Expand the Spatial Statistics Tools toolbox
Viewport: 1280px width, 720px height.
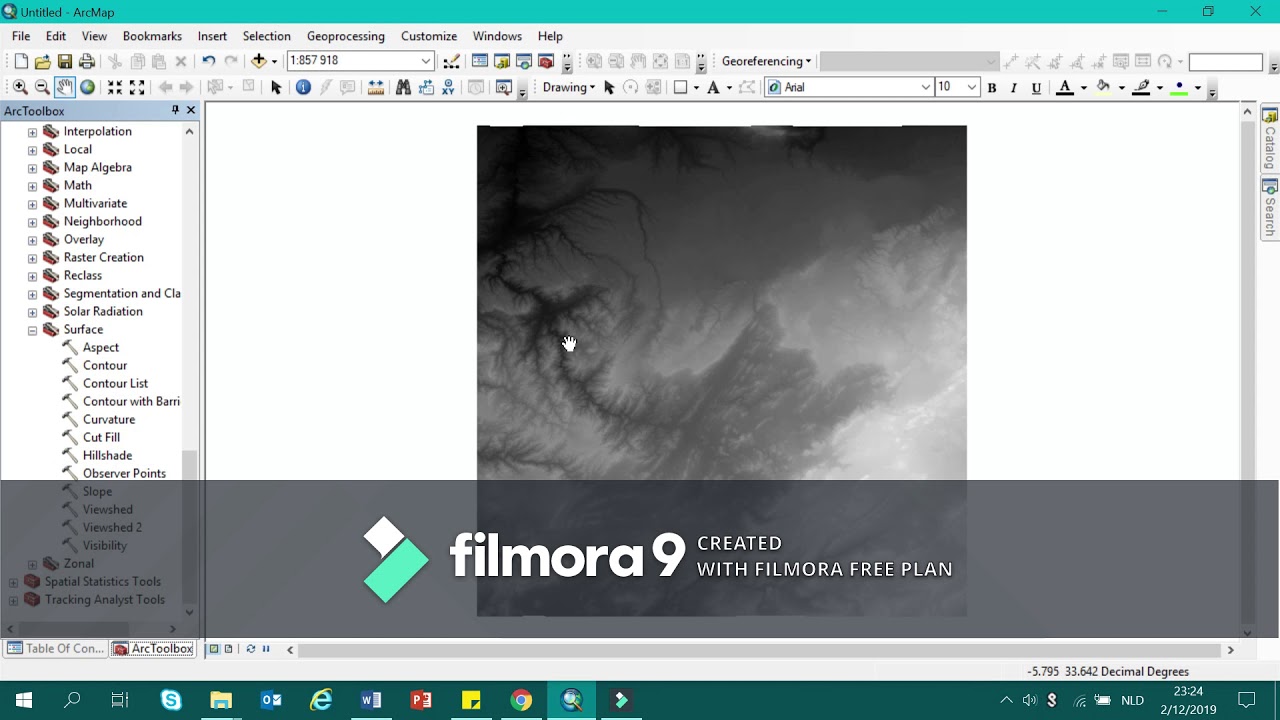point(13,582)
